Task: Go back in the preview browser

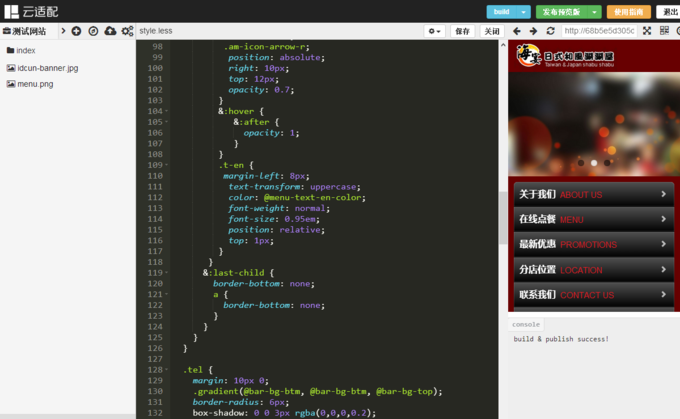Action: coord(516,31)
